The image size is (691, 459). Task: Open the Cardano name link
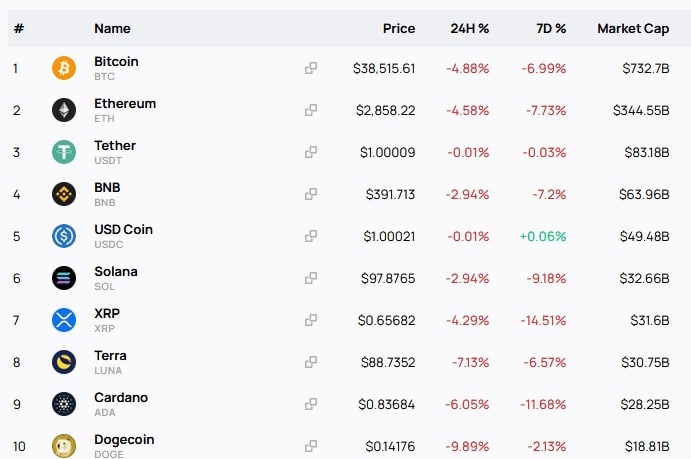pos(121,397)
